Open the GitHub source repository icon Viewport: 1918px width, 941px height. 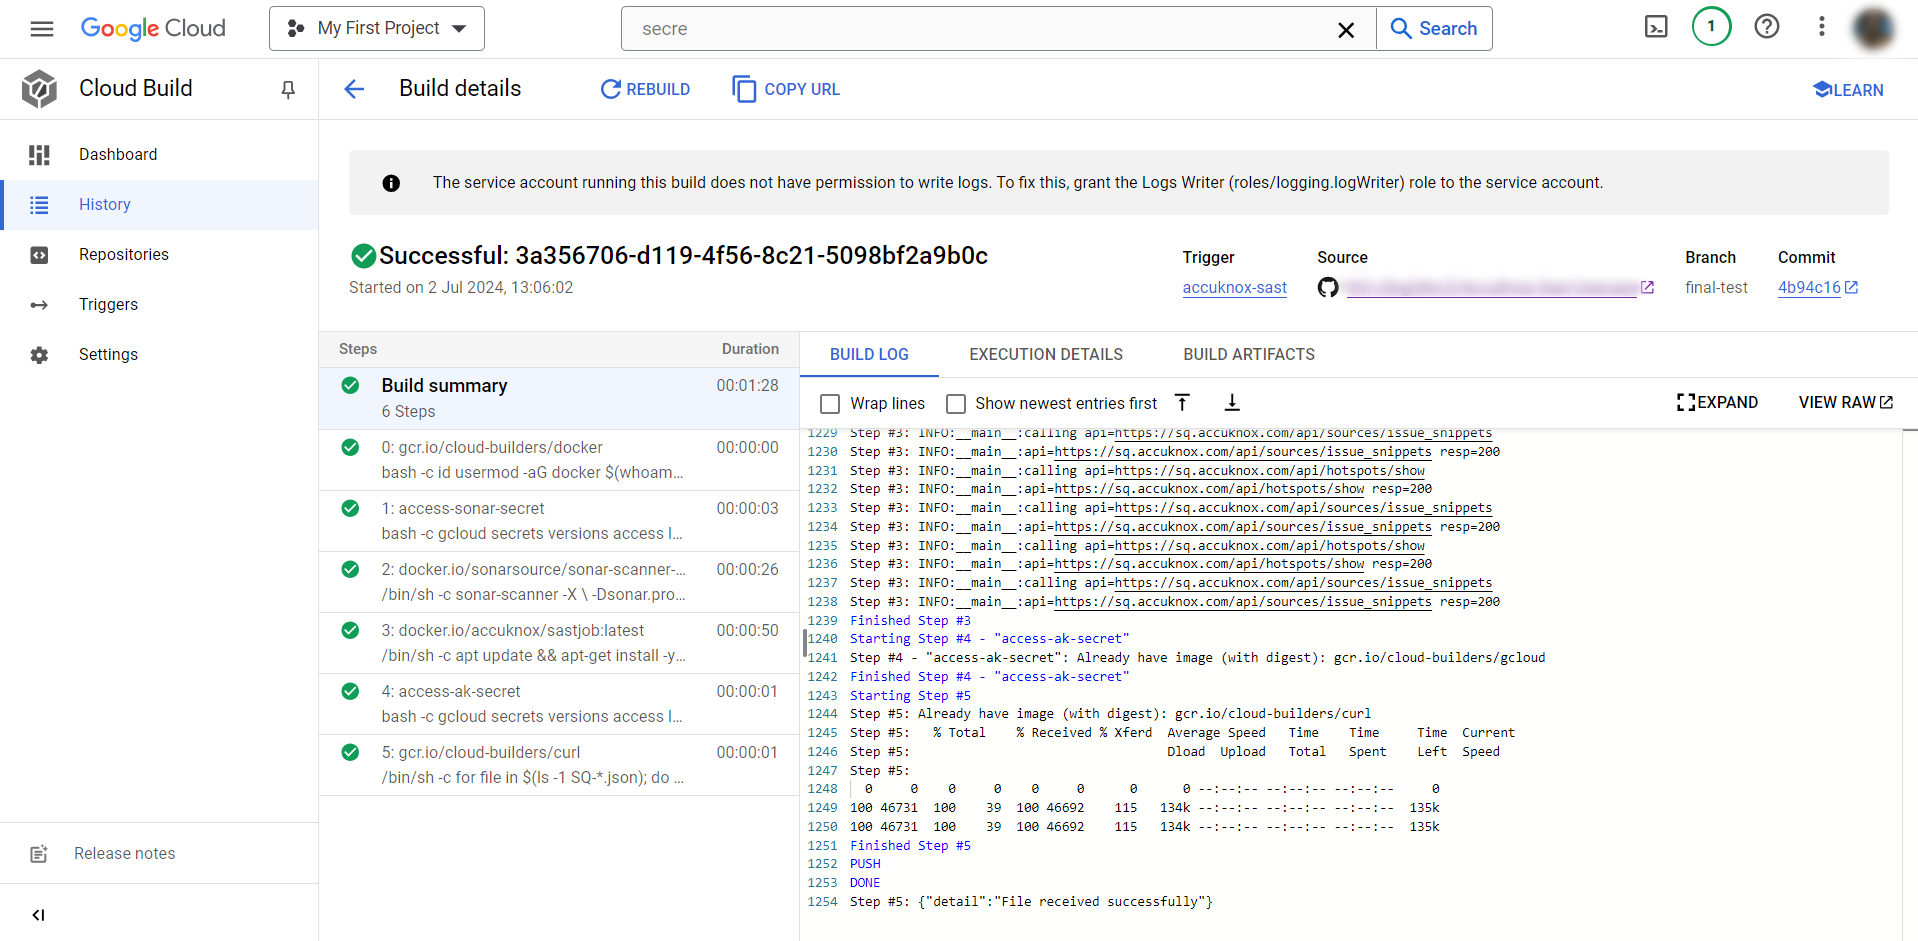1328,287
